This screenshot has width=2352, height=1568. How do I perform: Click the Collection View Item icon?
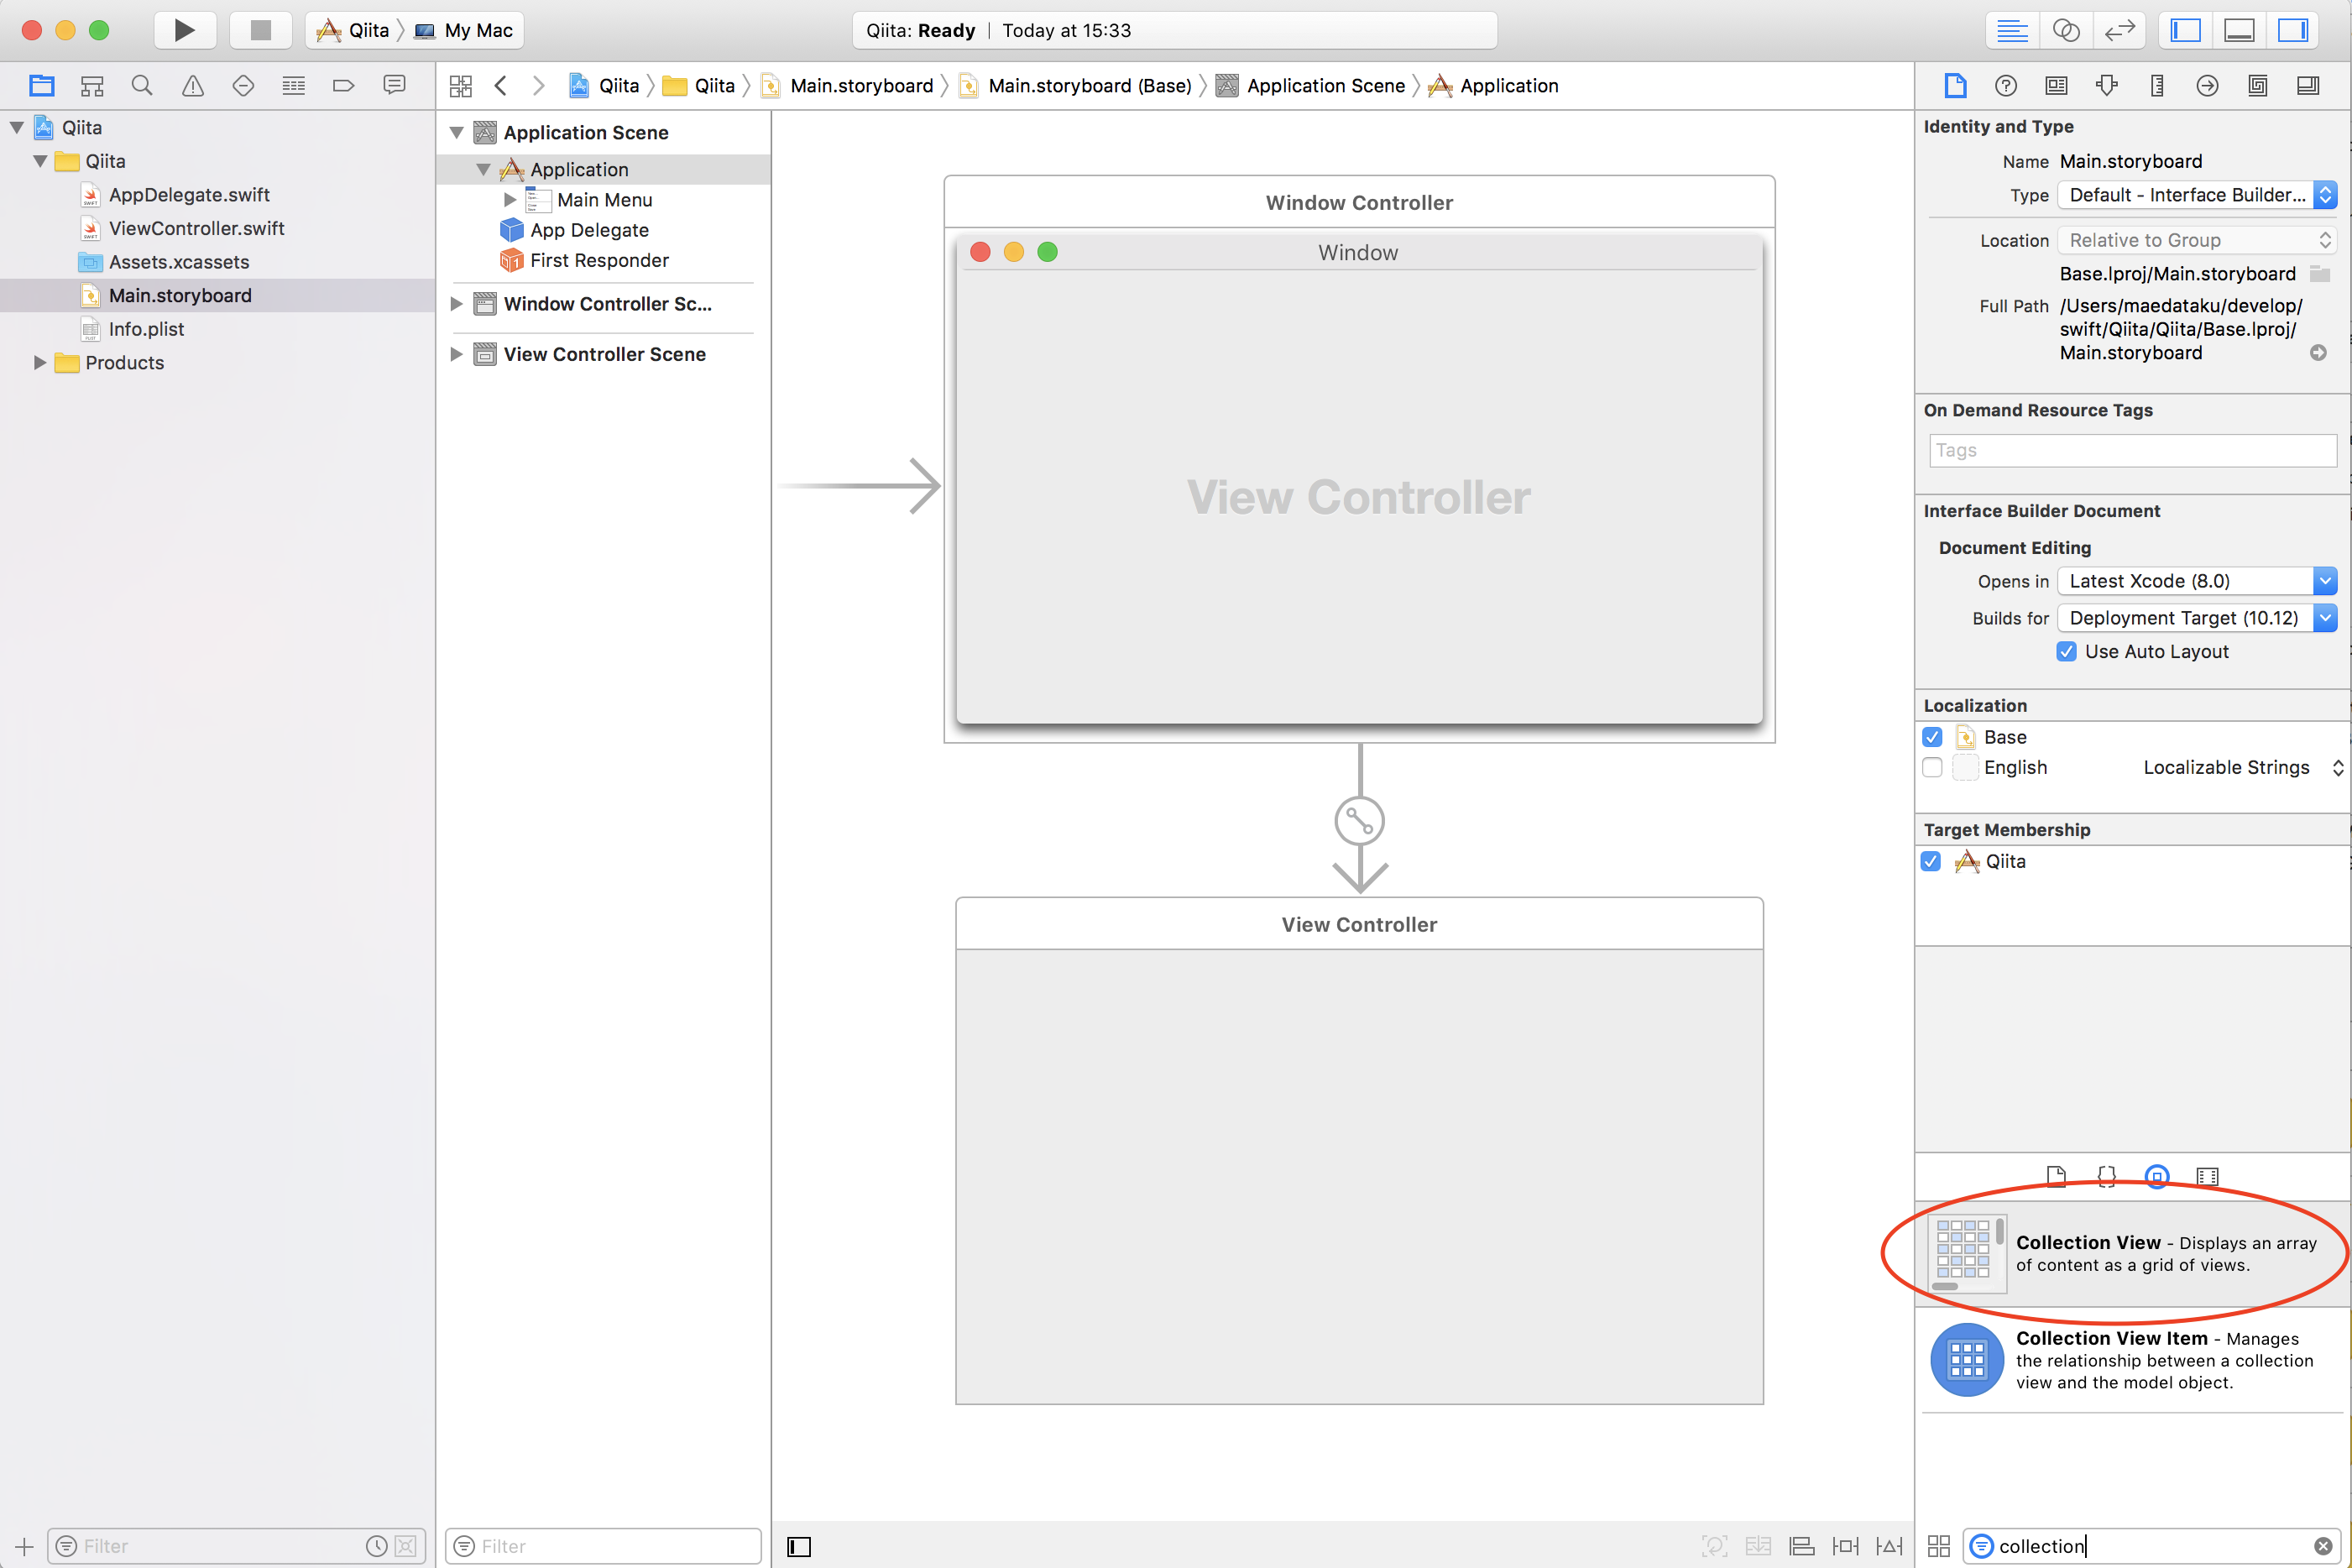1962,1362
